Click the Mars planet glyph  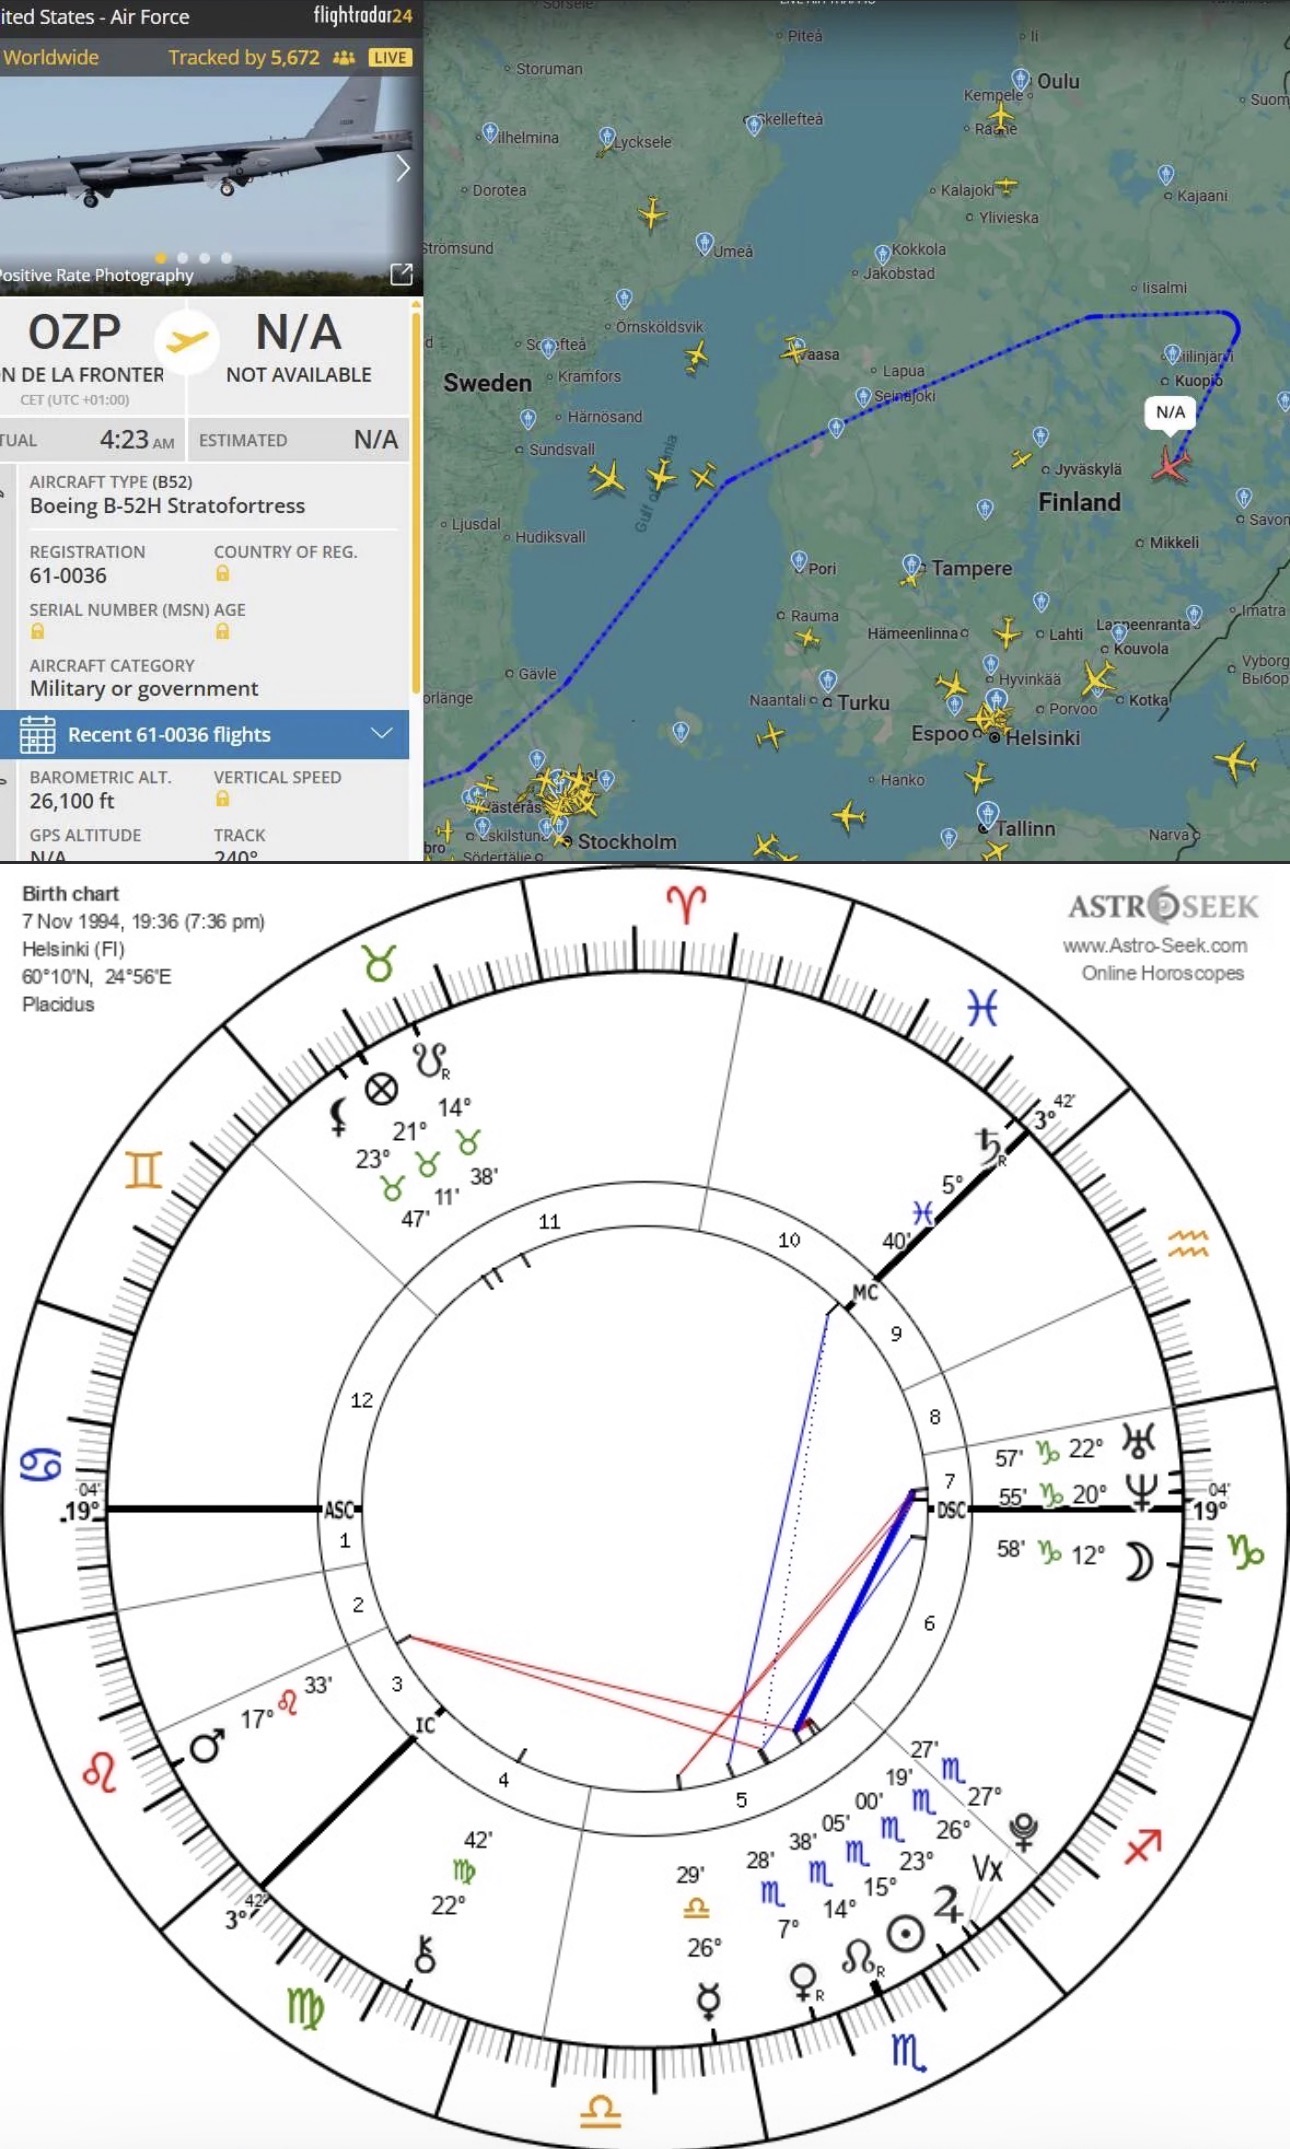click(x=207, y=1747)
